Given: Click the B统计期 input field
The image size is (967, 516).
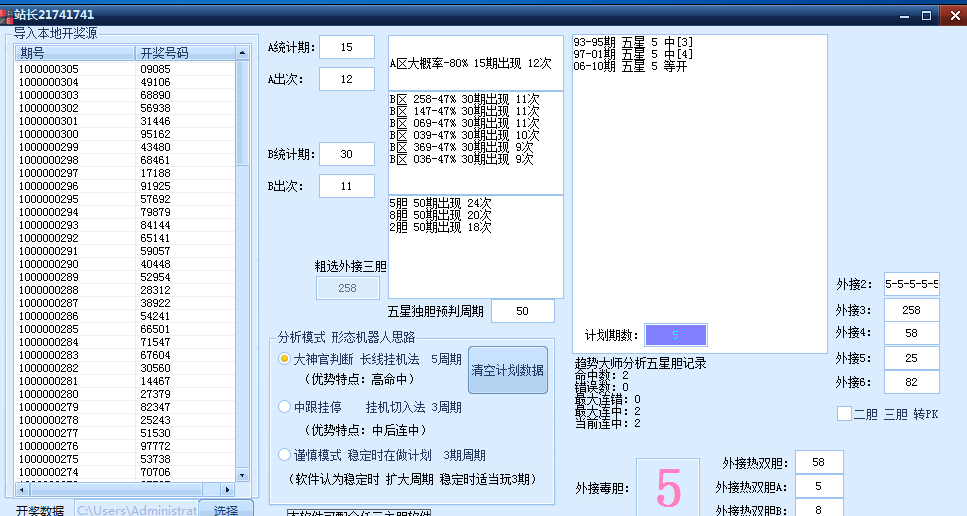Looking at the screenshot, I should click(347, 154).
